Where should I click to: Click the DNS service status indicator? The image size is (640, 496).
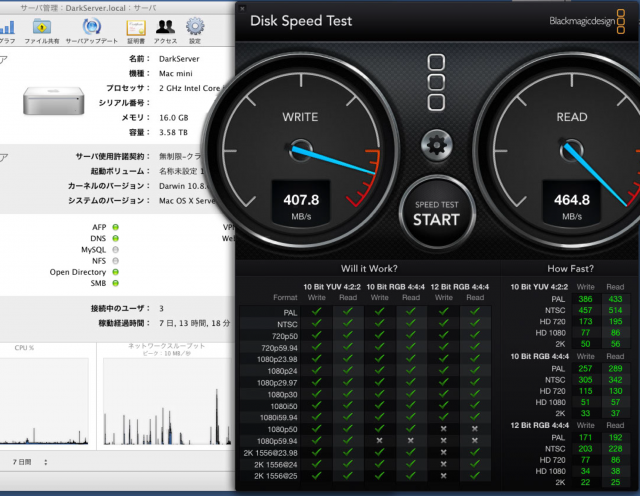[116, 238]
